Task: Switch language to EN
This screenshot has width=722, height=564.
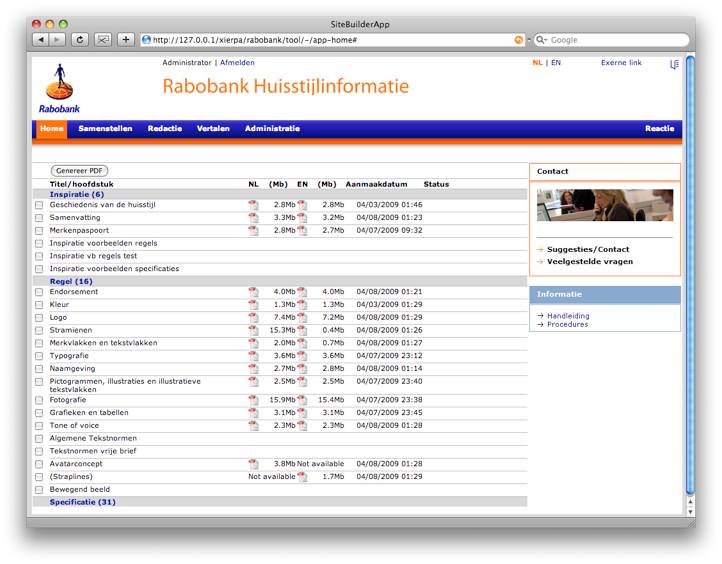Action: click(556, 63)
